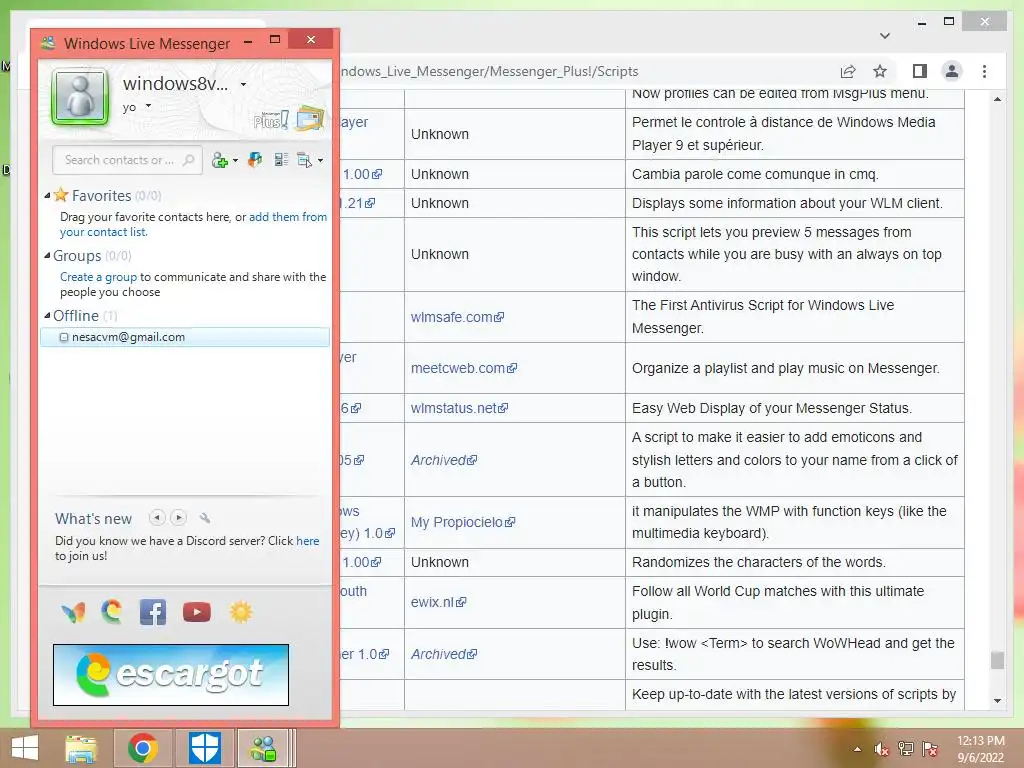Click Messenger taskbar button
1024x768 pixels.
click(264, 748)
